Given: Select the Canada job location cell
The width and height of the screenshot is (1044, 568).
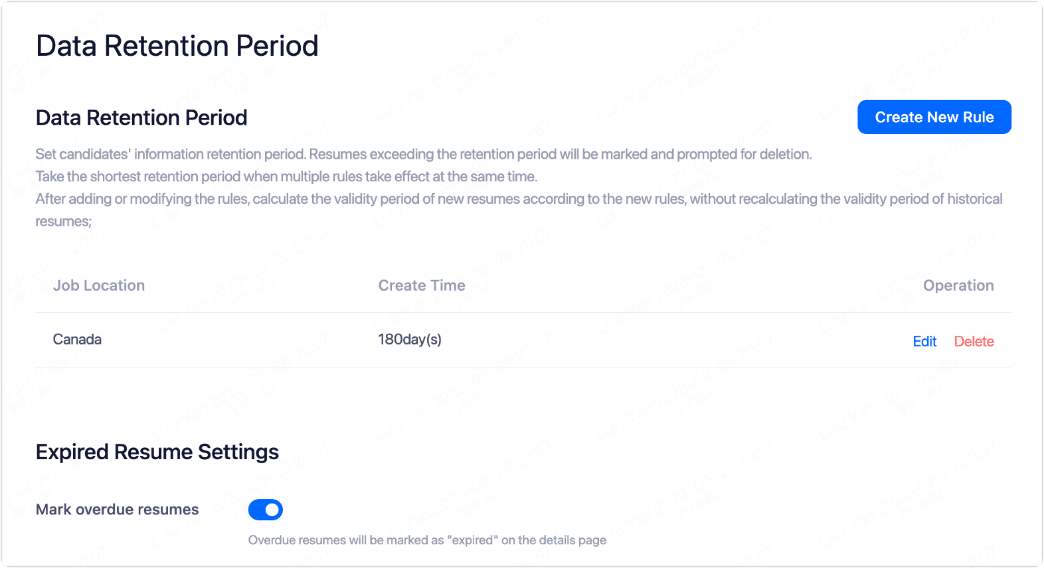Looking at the screenshot, I should [x=77, y=339].
